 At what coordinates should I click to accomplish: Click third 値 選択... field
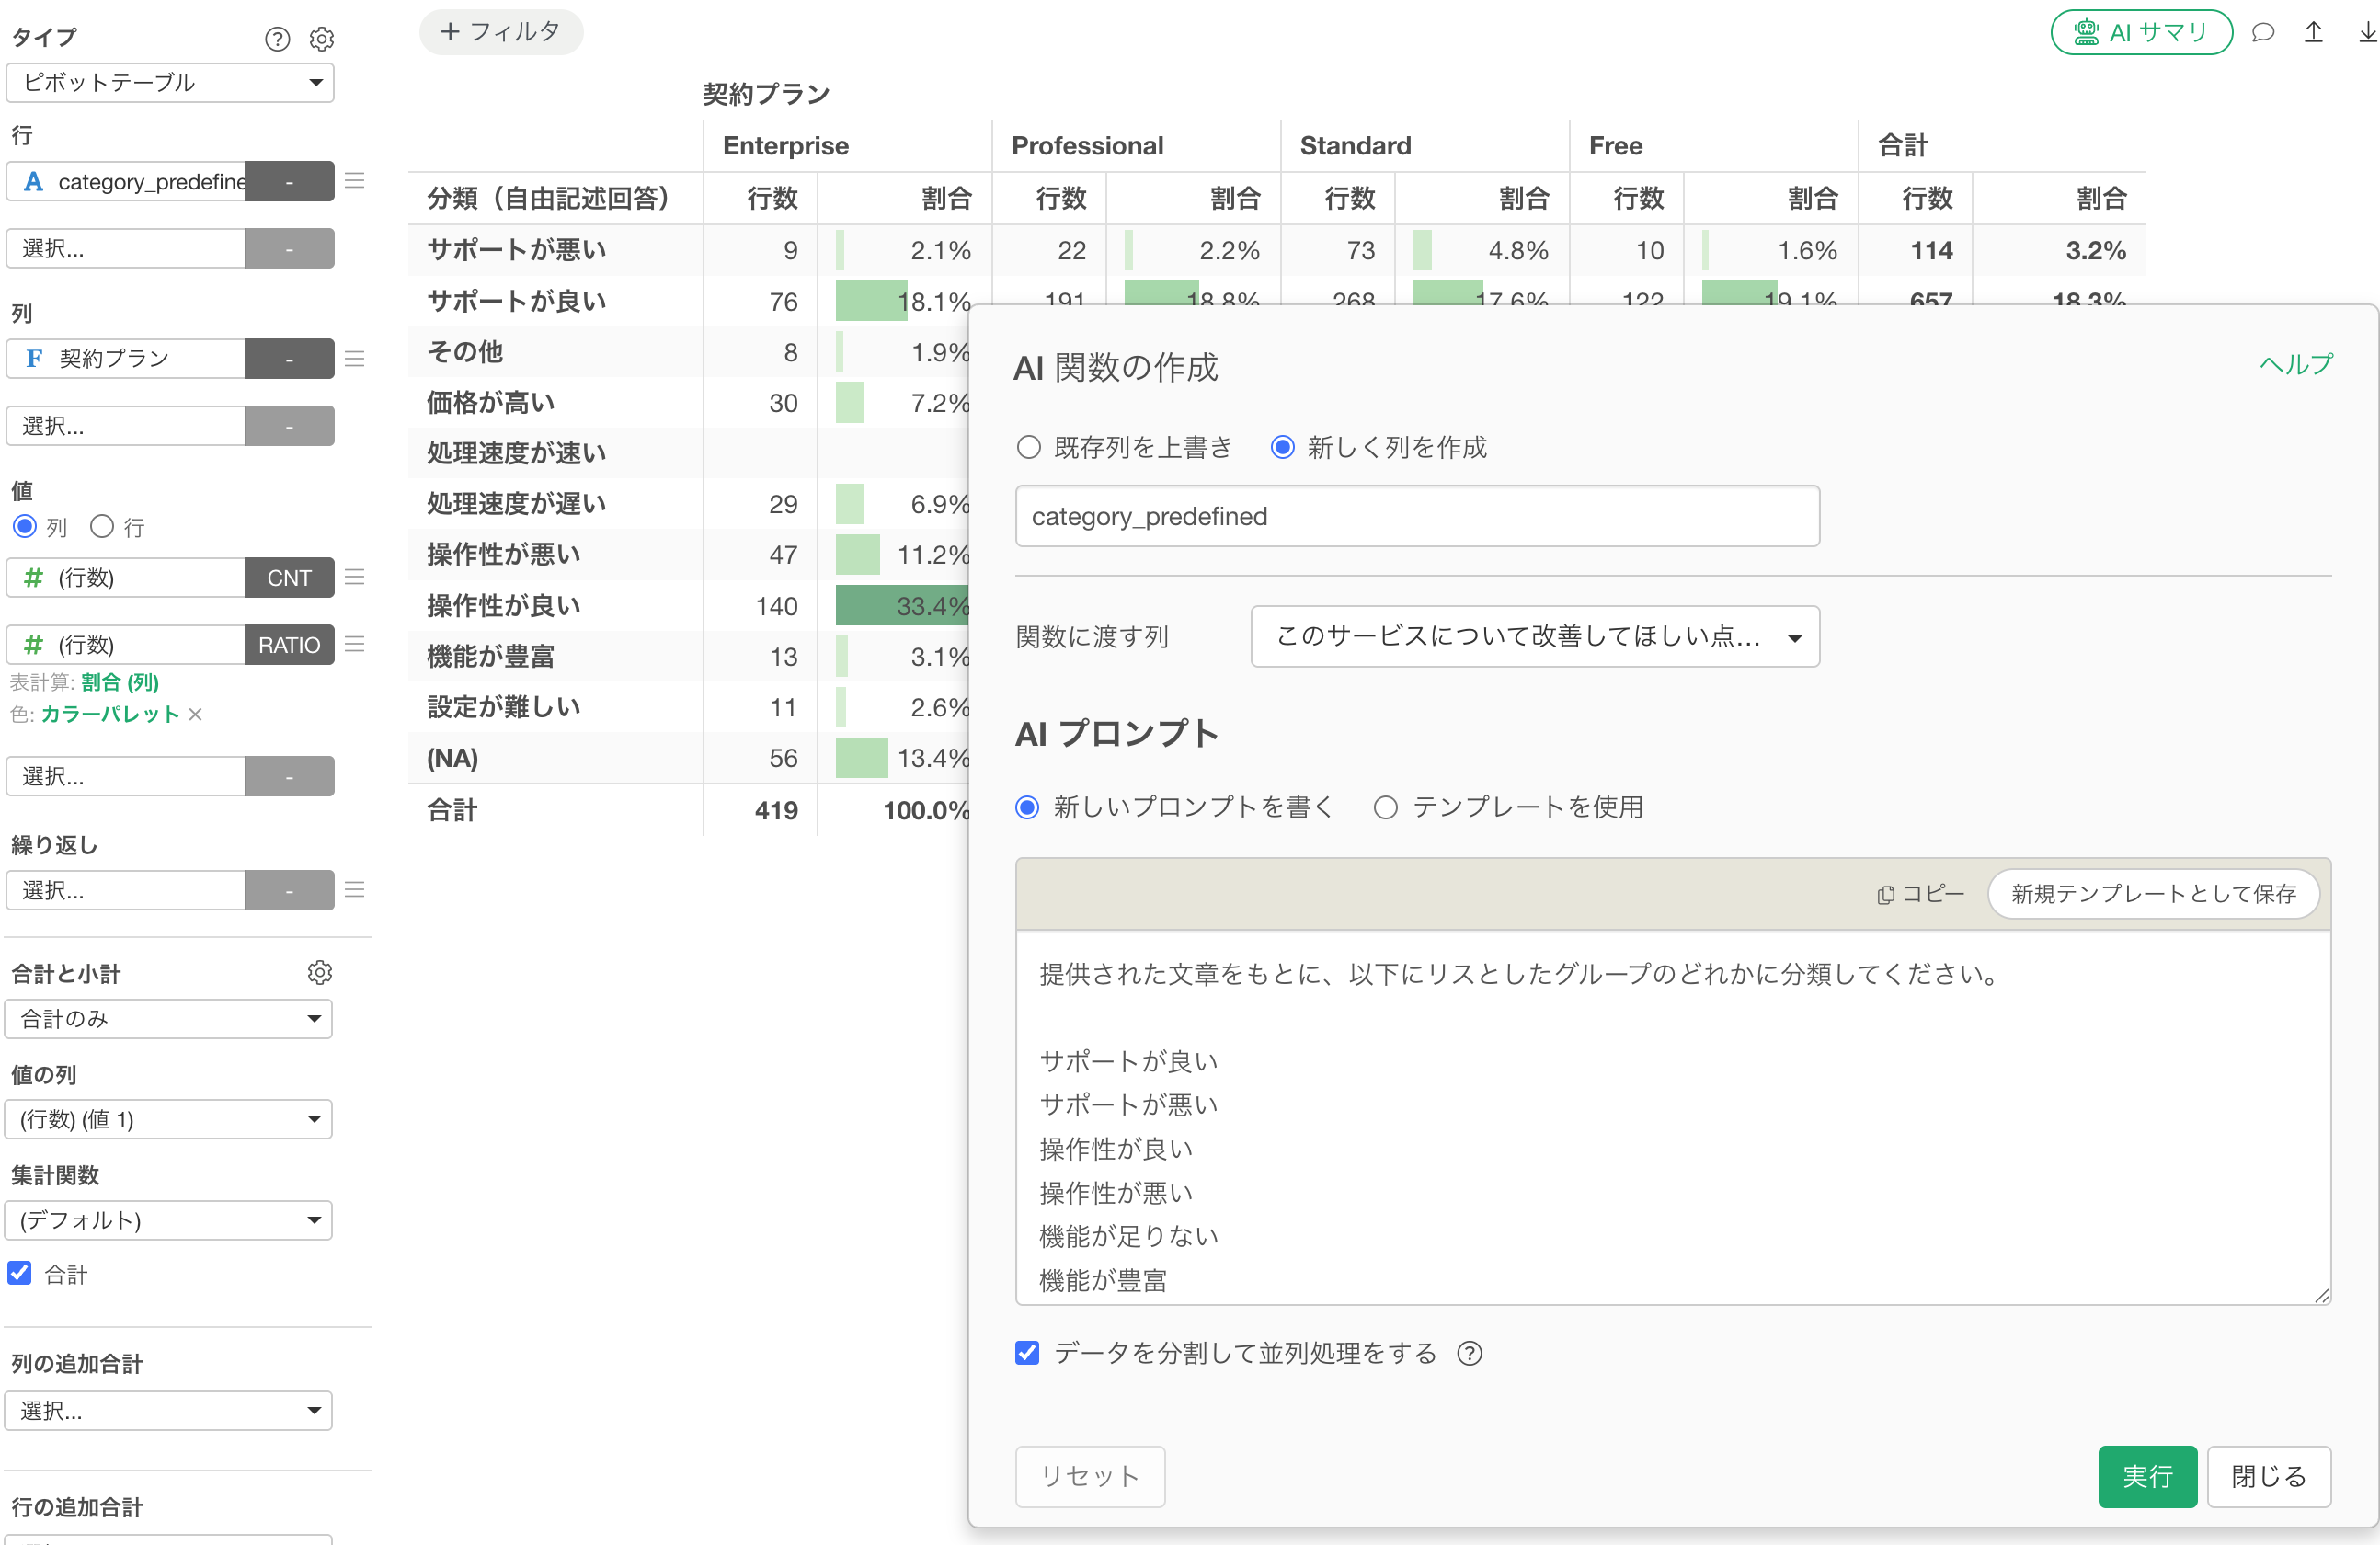point(126,776)
